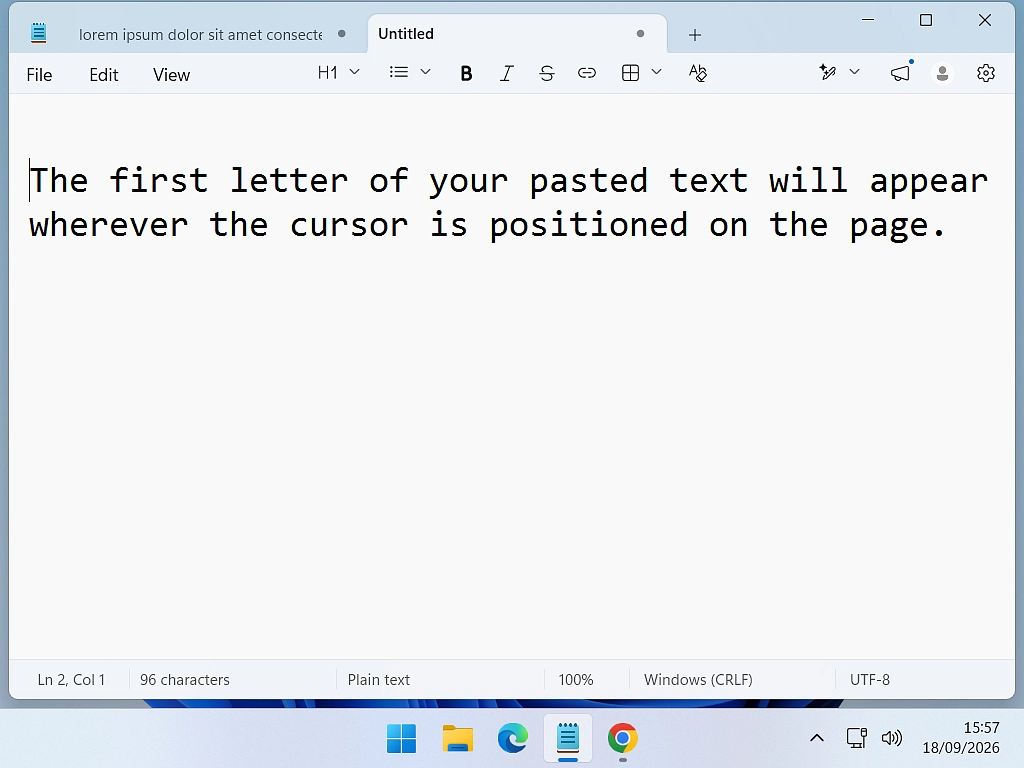Toggle strikethrough formatting

(547, 73)
